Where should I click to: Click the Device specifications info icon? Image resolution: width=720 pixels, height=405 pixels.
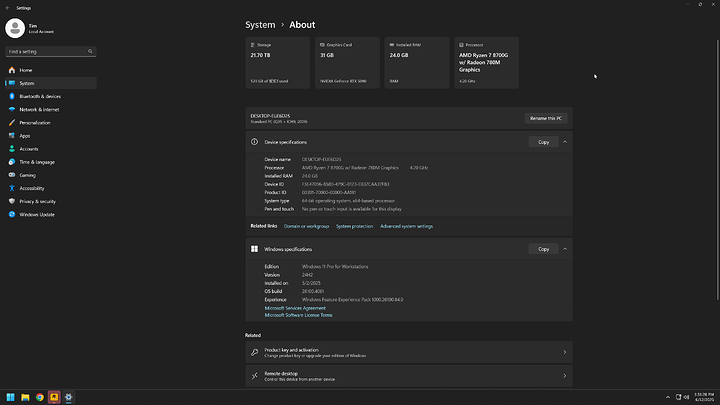pyautogui.click(x=254, y=142)
